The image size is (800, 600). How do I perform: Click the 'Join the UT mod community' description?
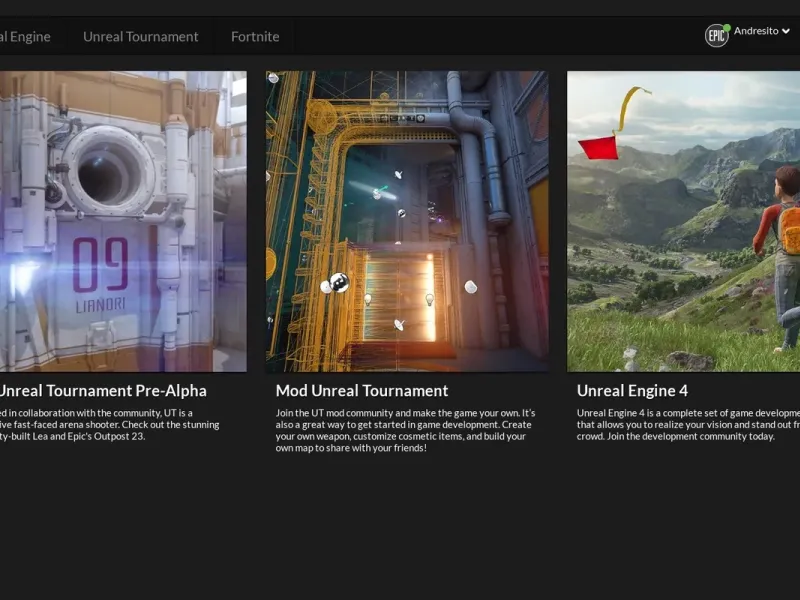point(406,430)
